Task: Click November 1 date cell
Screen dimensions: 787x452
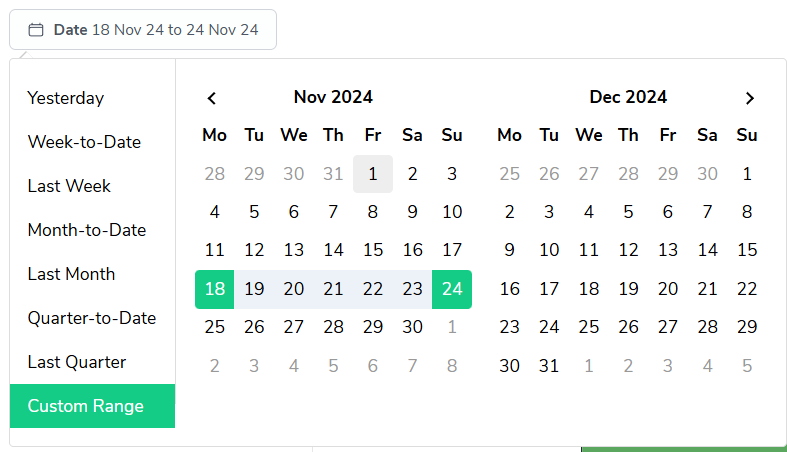Action: 373,174
